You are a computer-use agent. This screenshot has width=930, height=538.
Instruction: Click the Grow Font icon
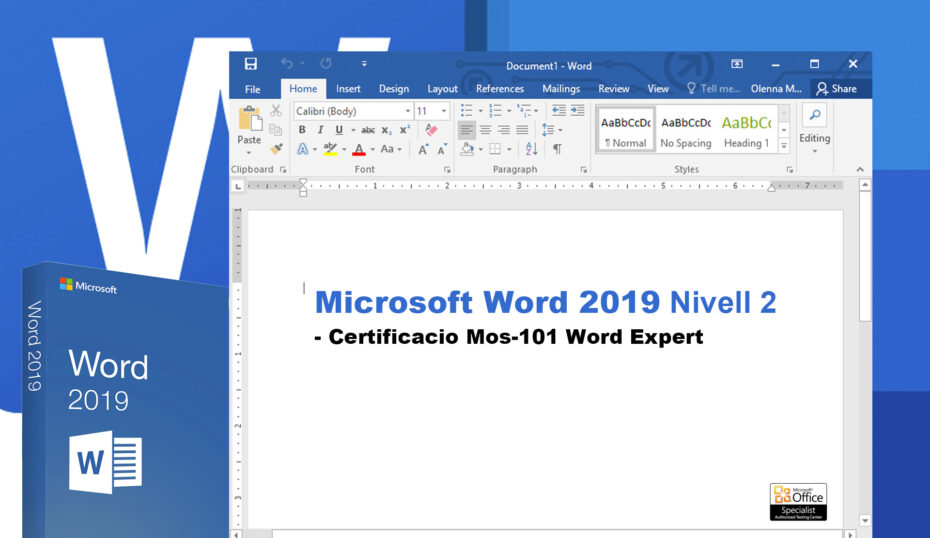(423, 149)
